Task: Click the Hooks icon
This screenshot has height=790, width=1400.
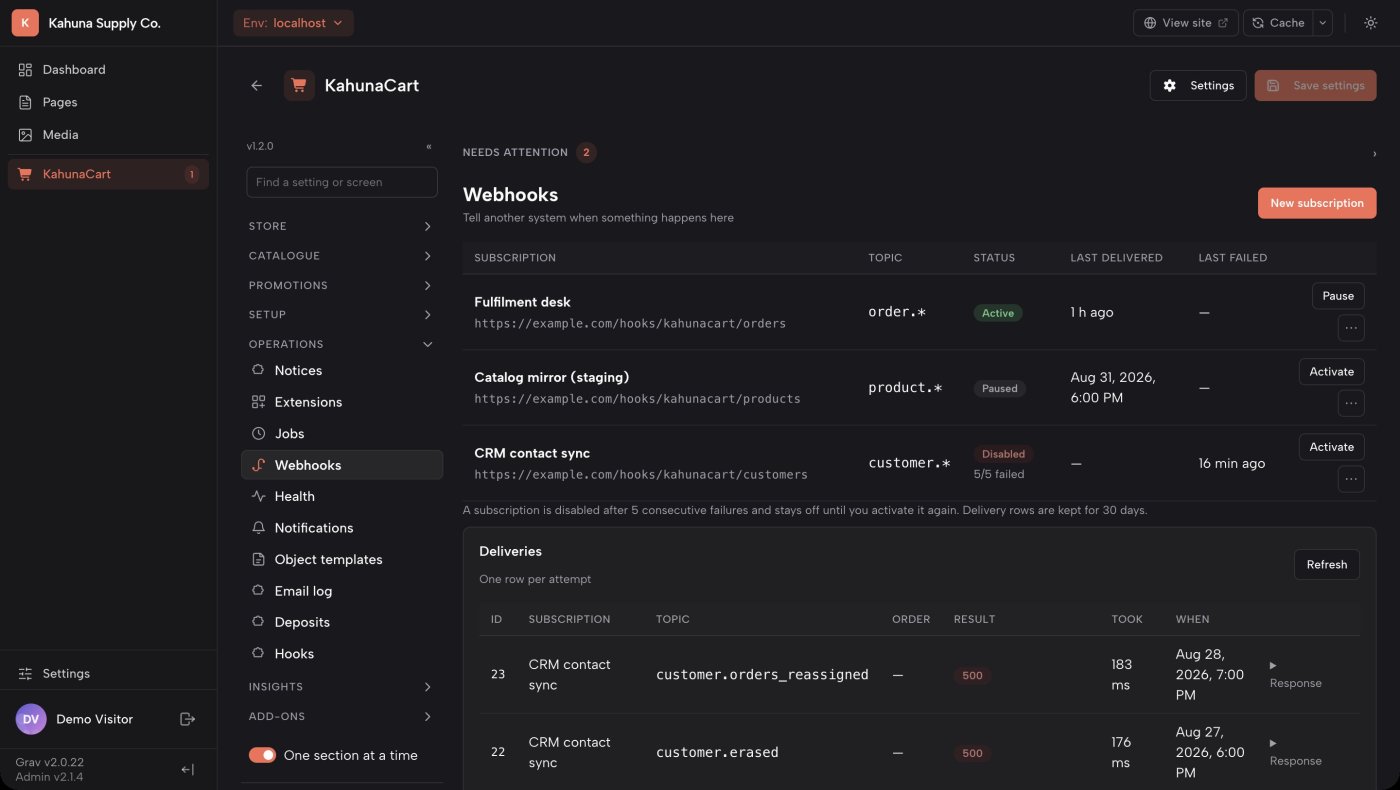Action: (258, 654)
